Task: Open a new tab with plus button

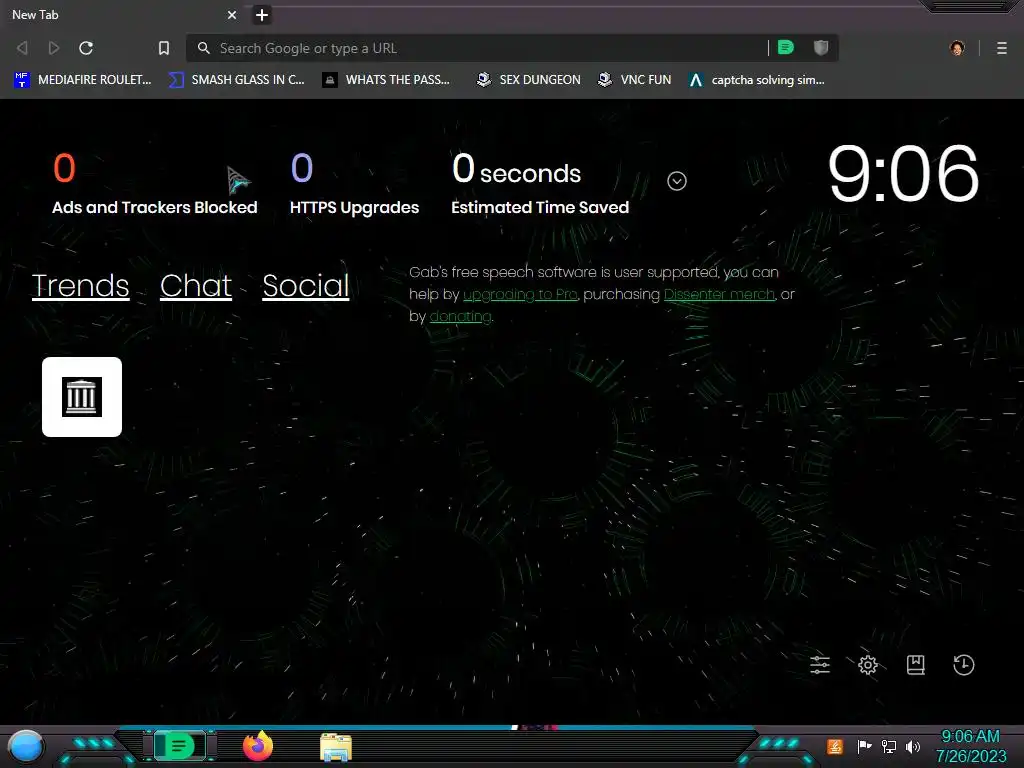Action: pos(262,15)
